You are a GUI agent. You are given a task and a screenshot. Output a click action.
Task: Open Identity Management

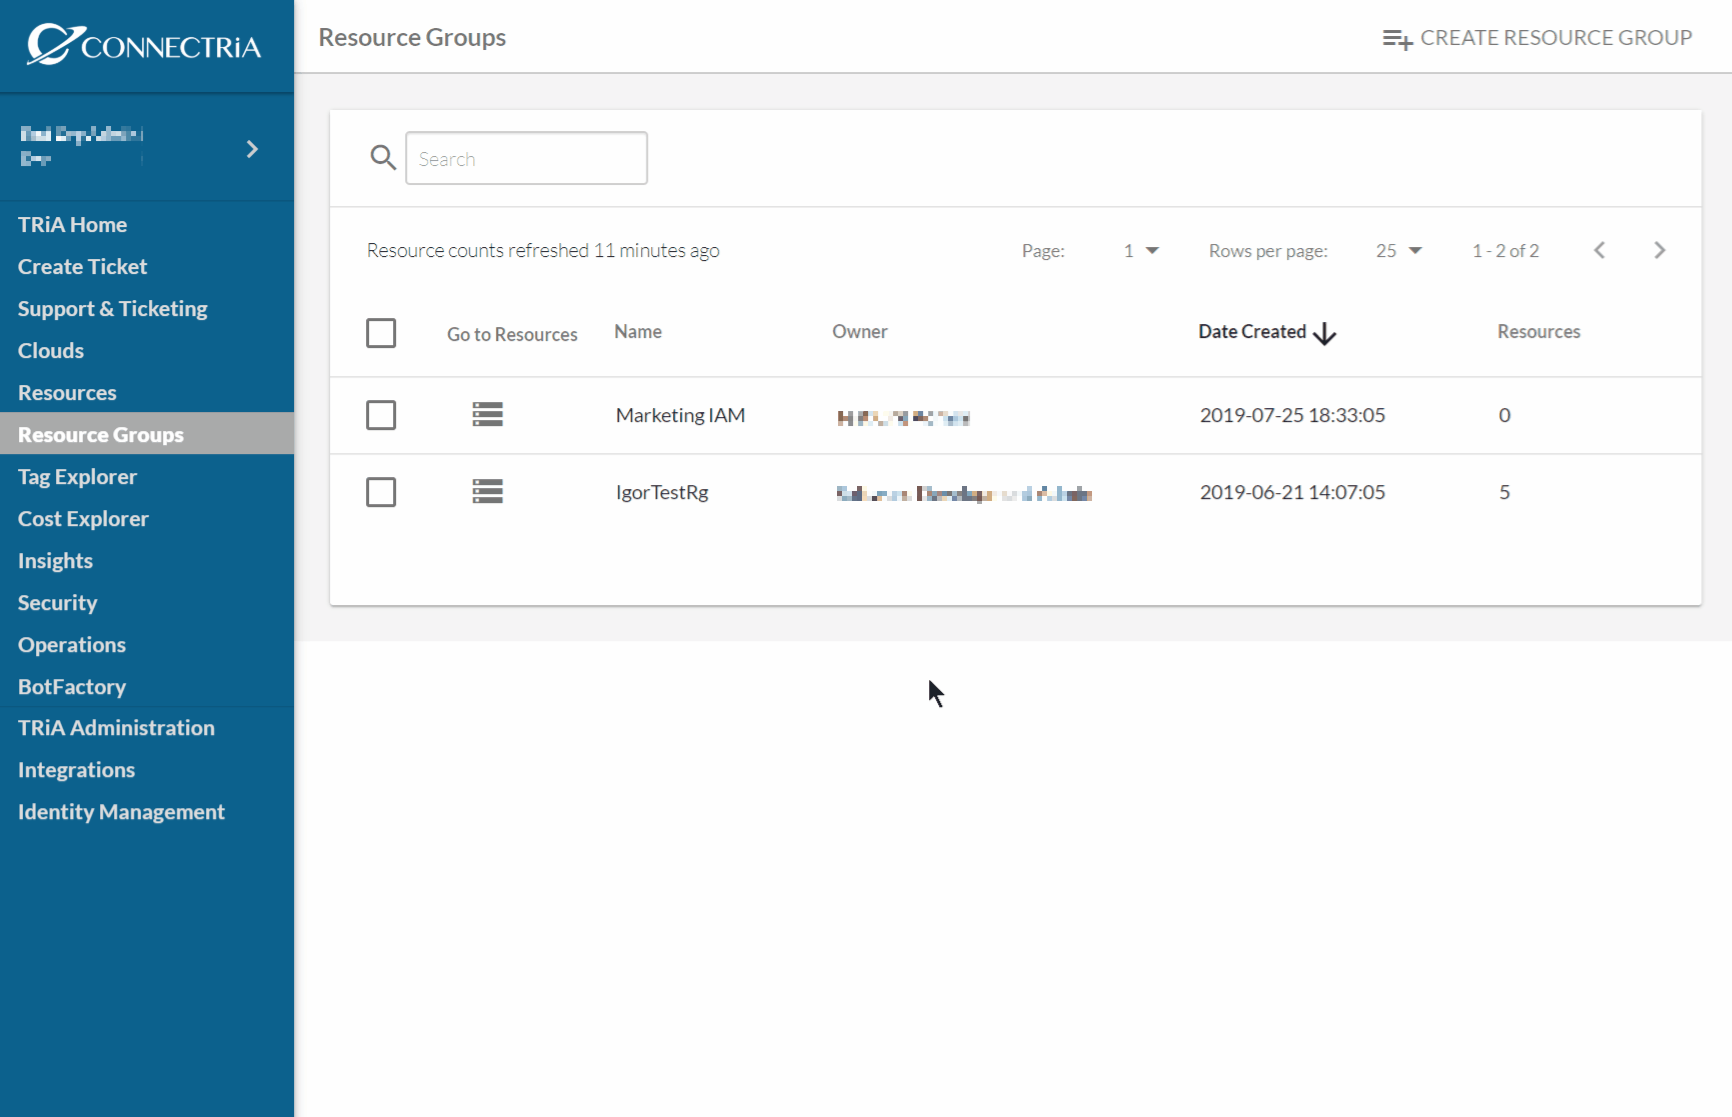click(x=121, y=812)
